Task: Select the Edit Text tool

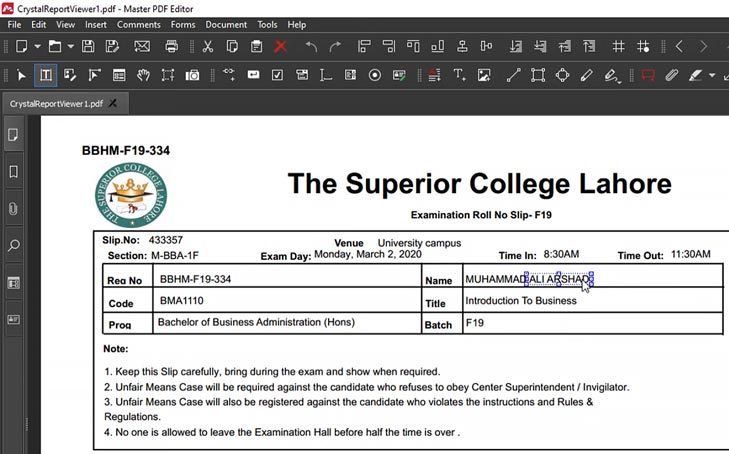Action: (x=46, y=75)
